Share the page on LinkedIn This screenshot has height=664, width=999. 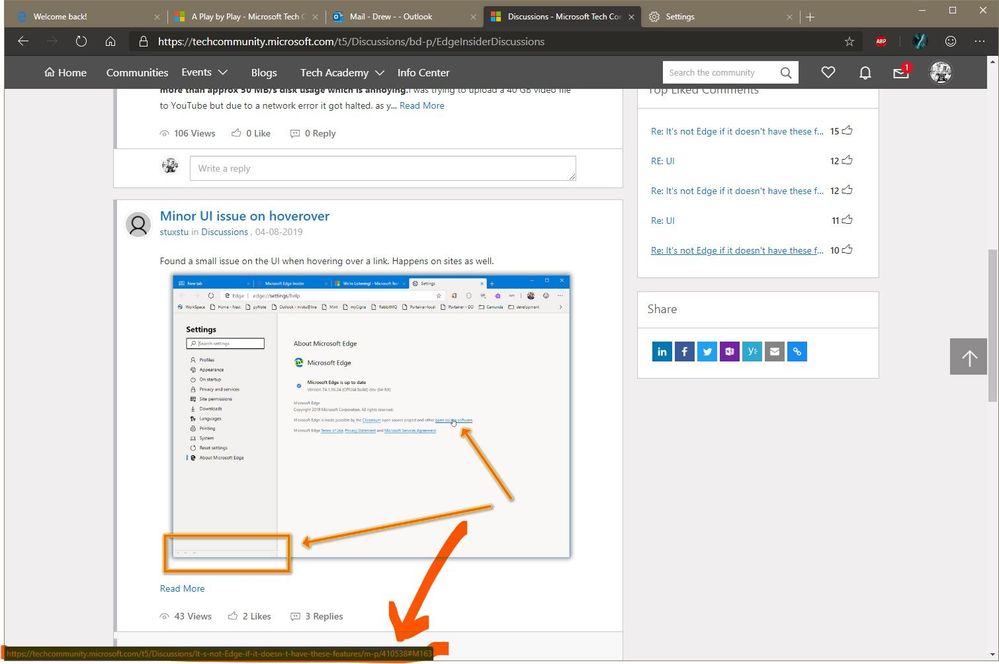pos(662,351)
